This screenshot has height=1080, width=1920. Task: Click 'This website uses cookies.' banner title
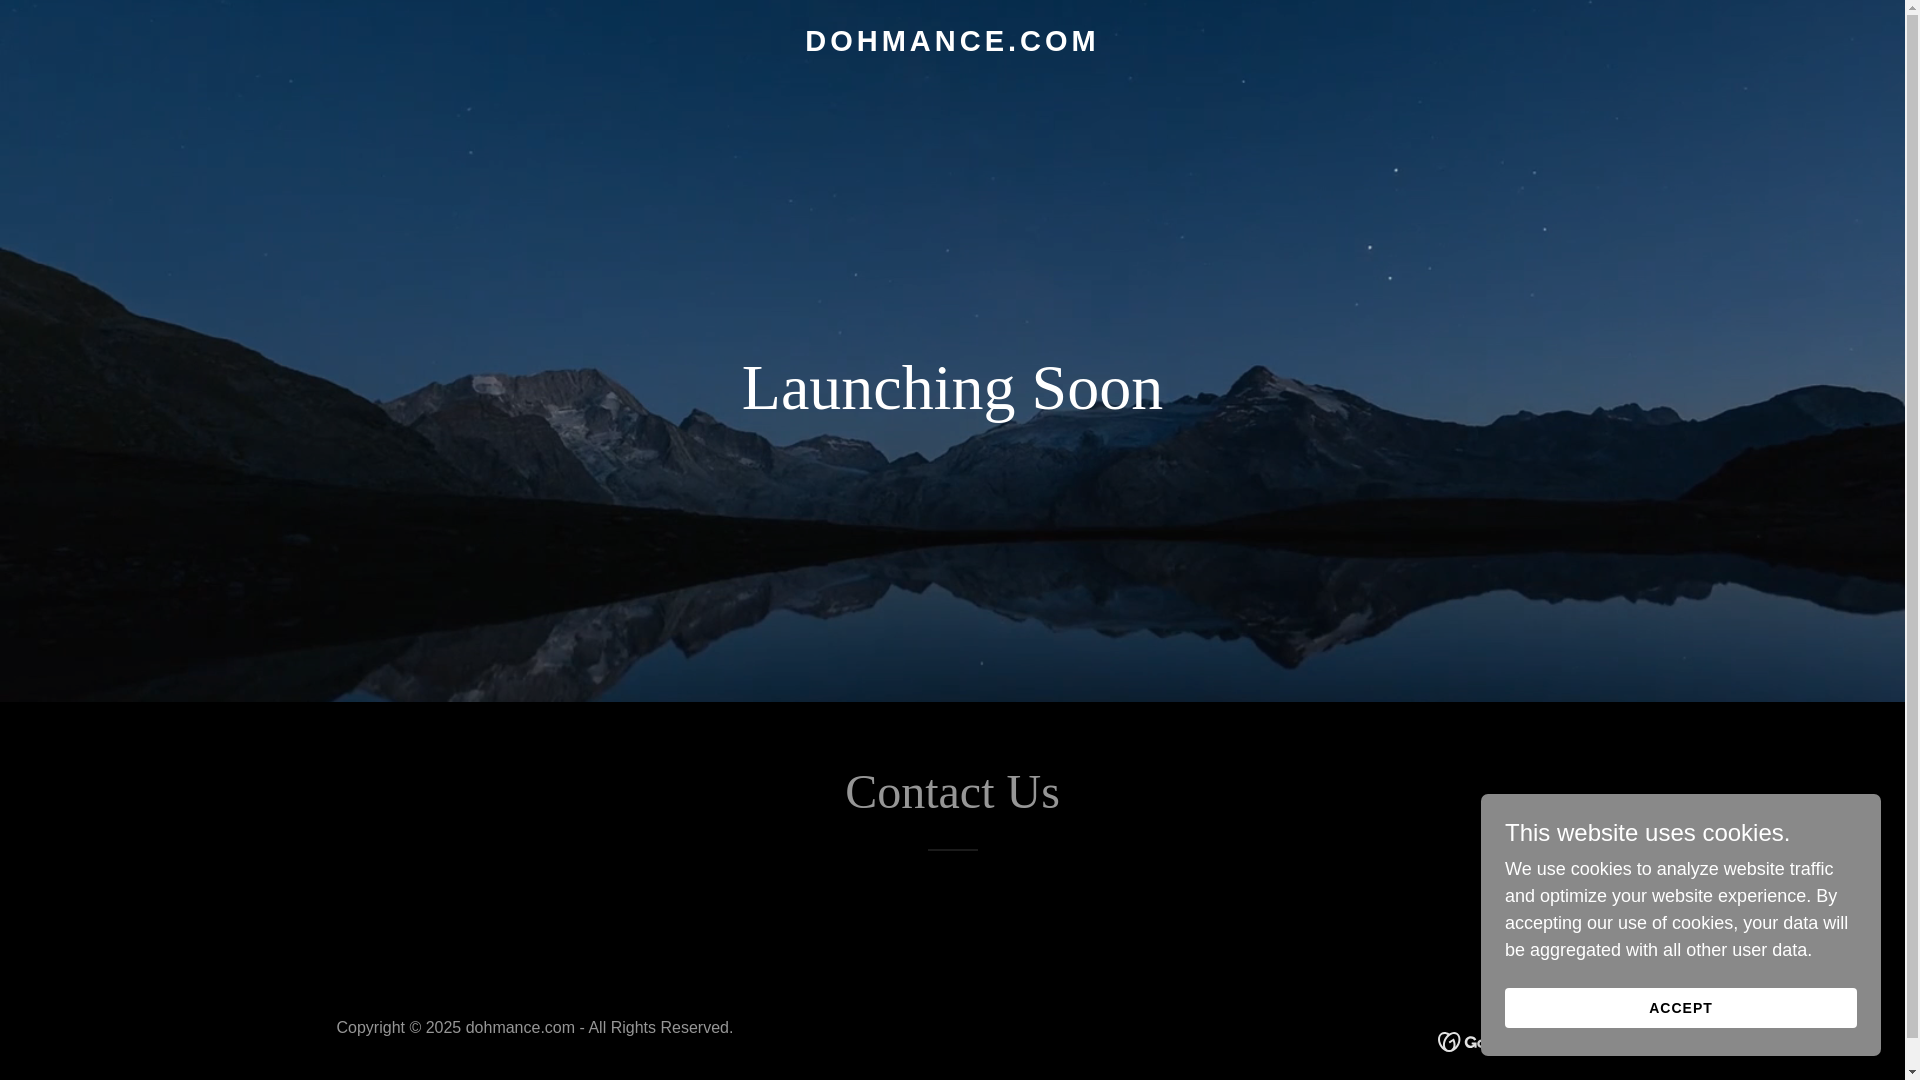[1647, 833]
